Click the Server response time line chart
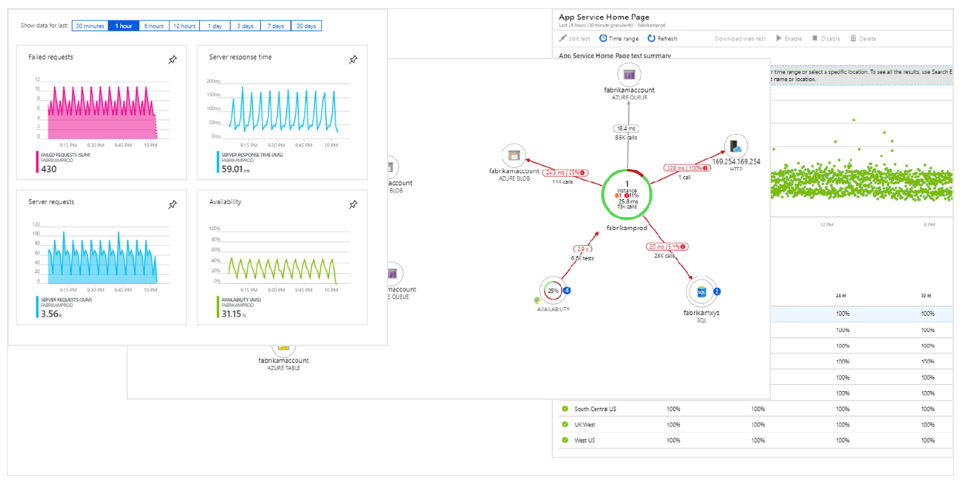Image resolution: width=960 pixels, height=484 pixels. tap(283, 108)
